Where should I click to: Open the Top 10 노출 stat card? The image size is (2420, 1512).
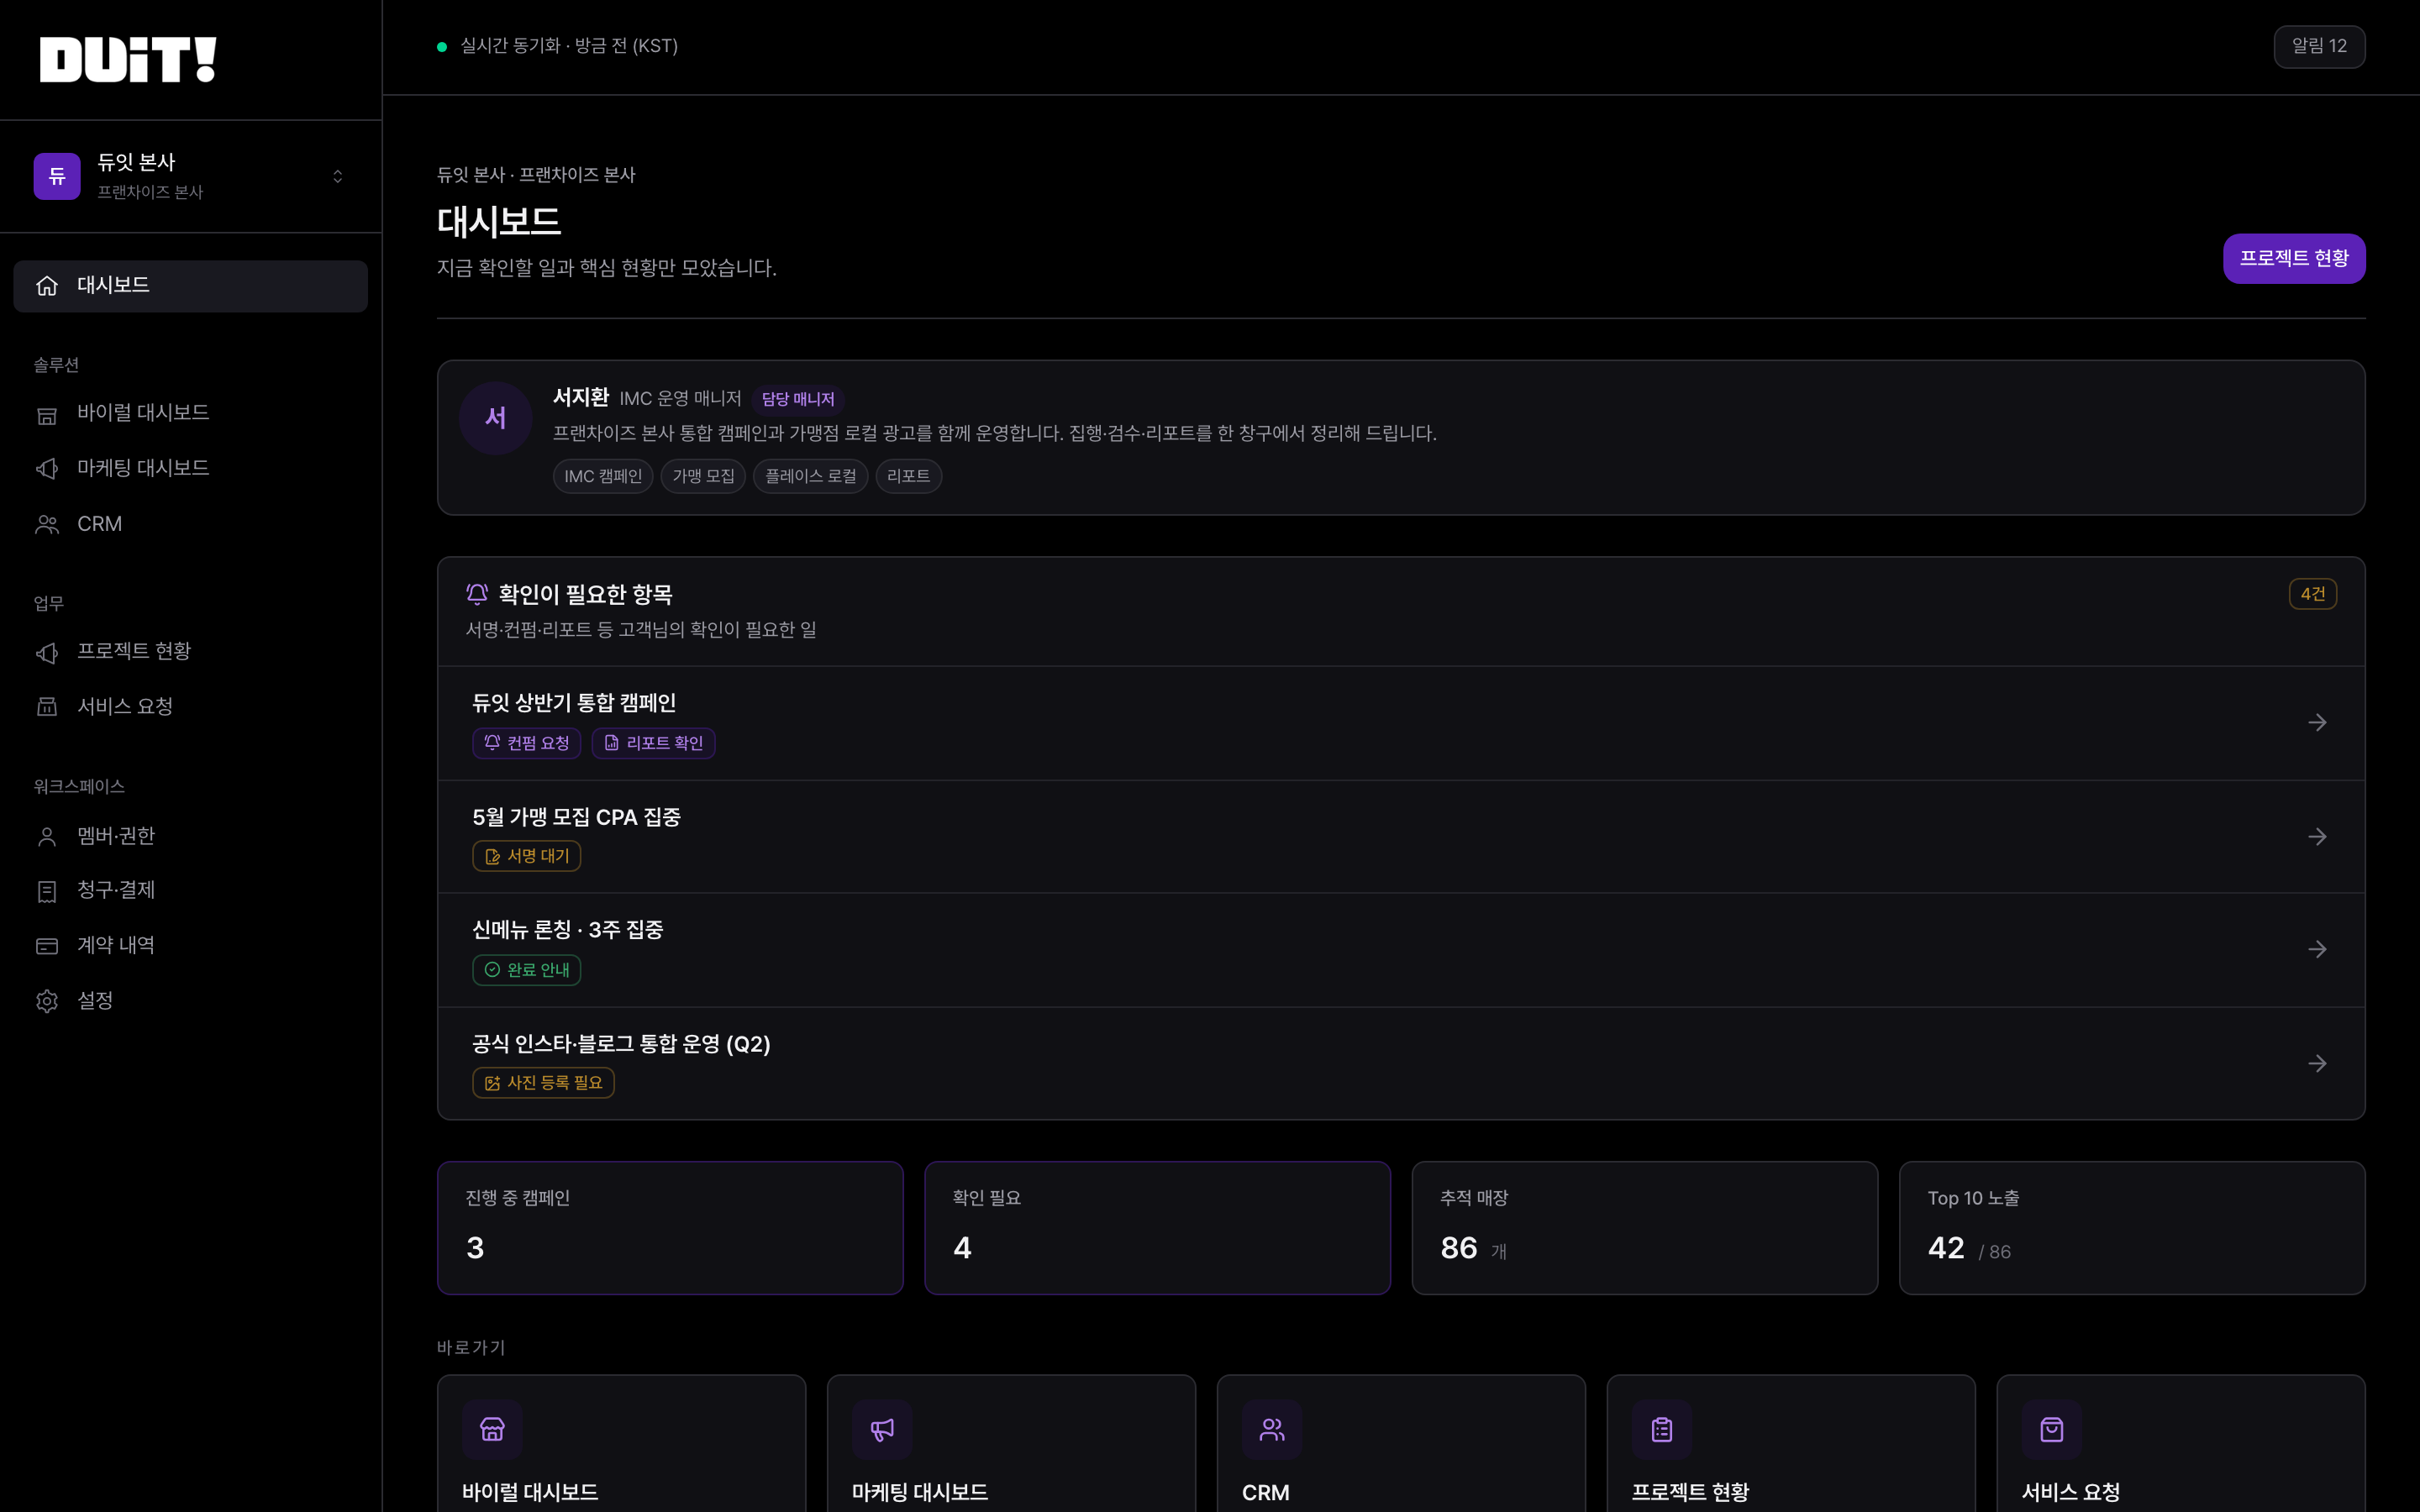(2132, 1228)
